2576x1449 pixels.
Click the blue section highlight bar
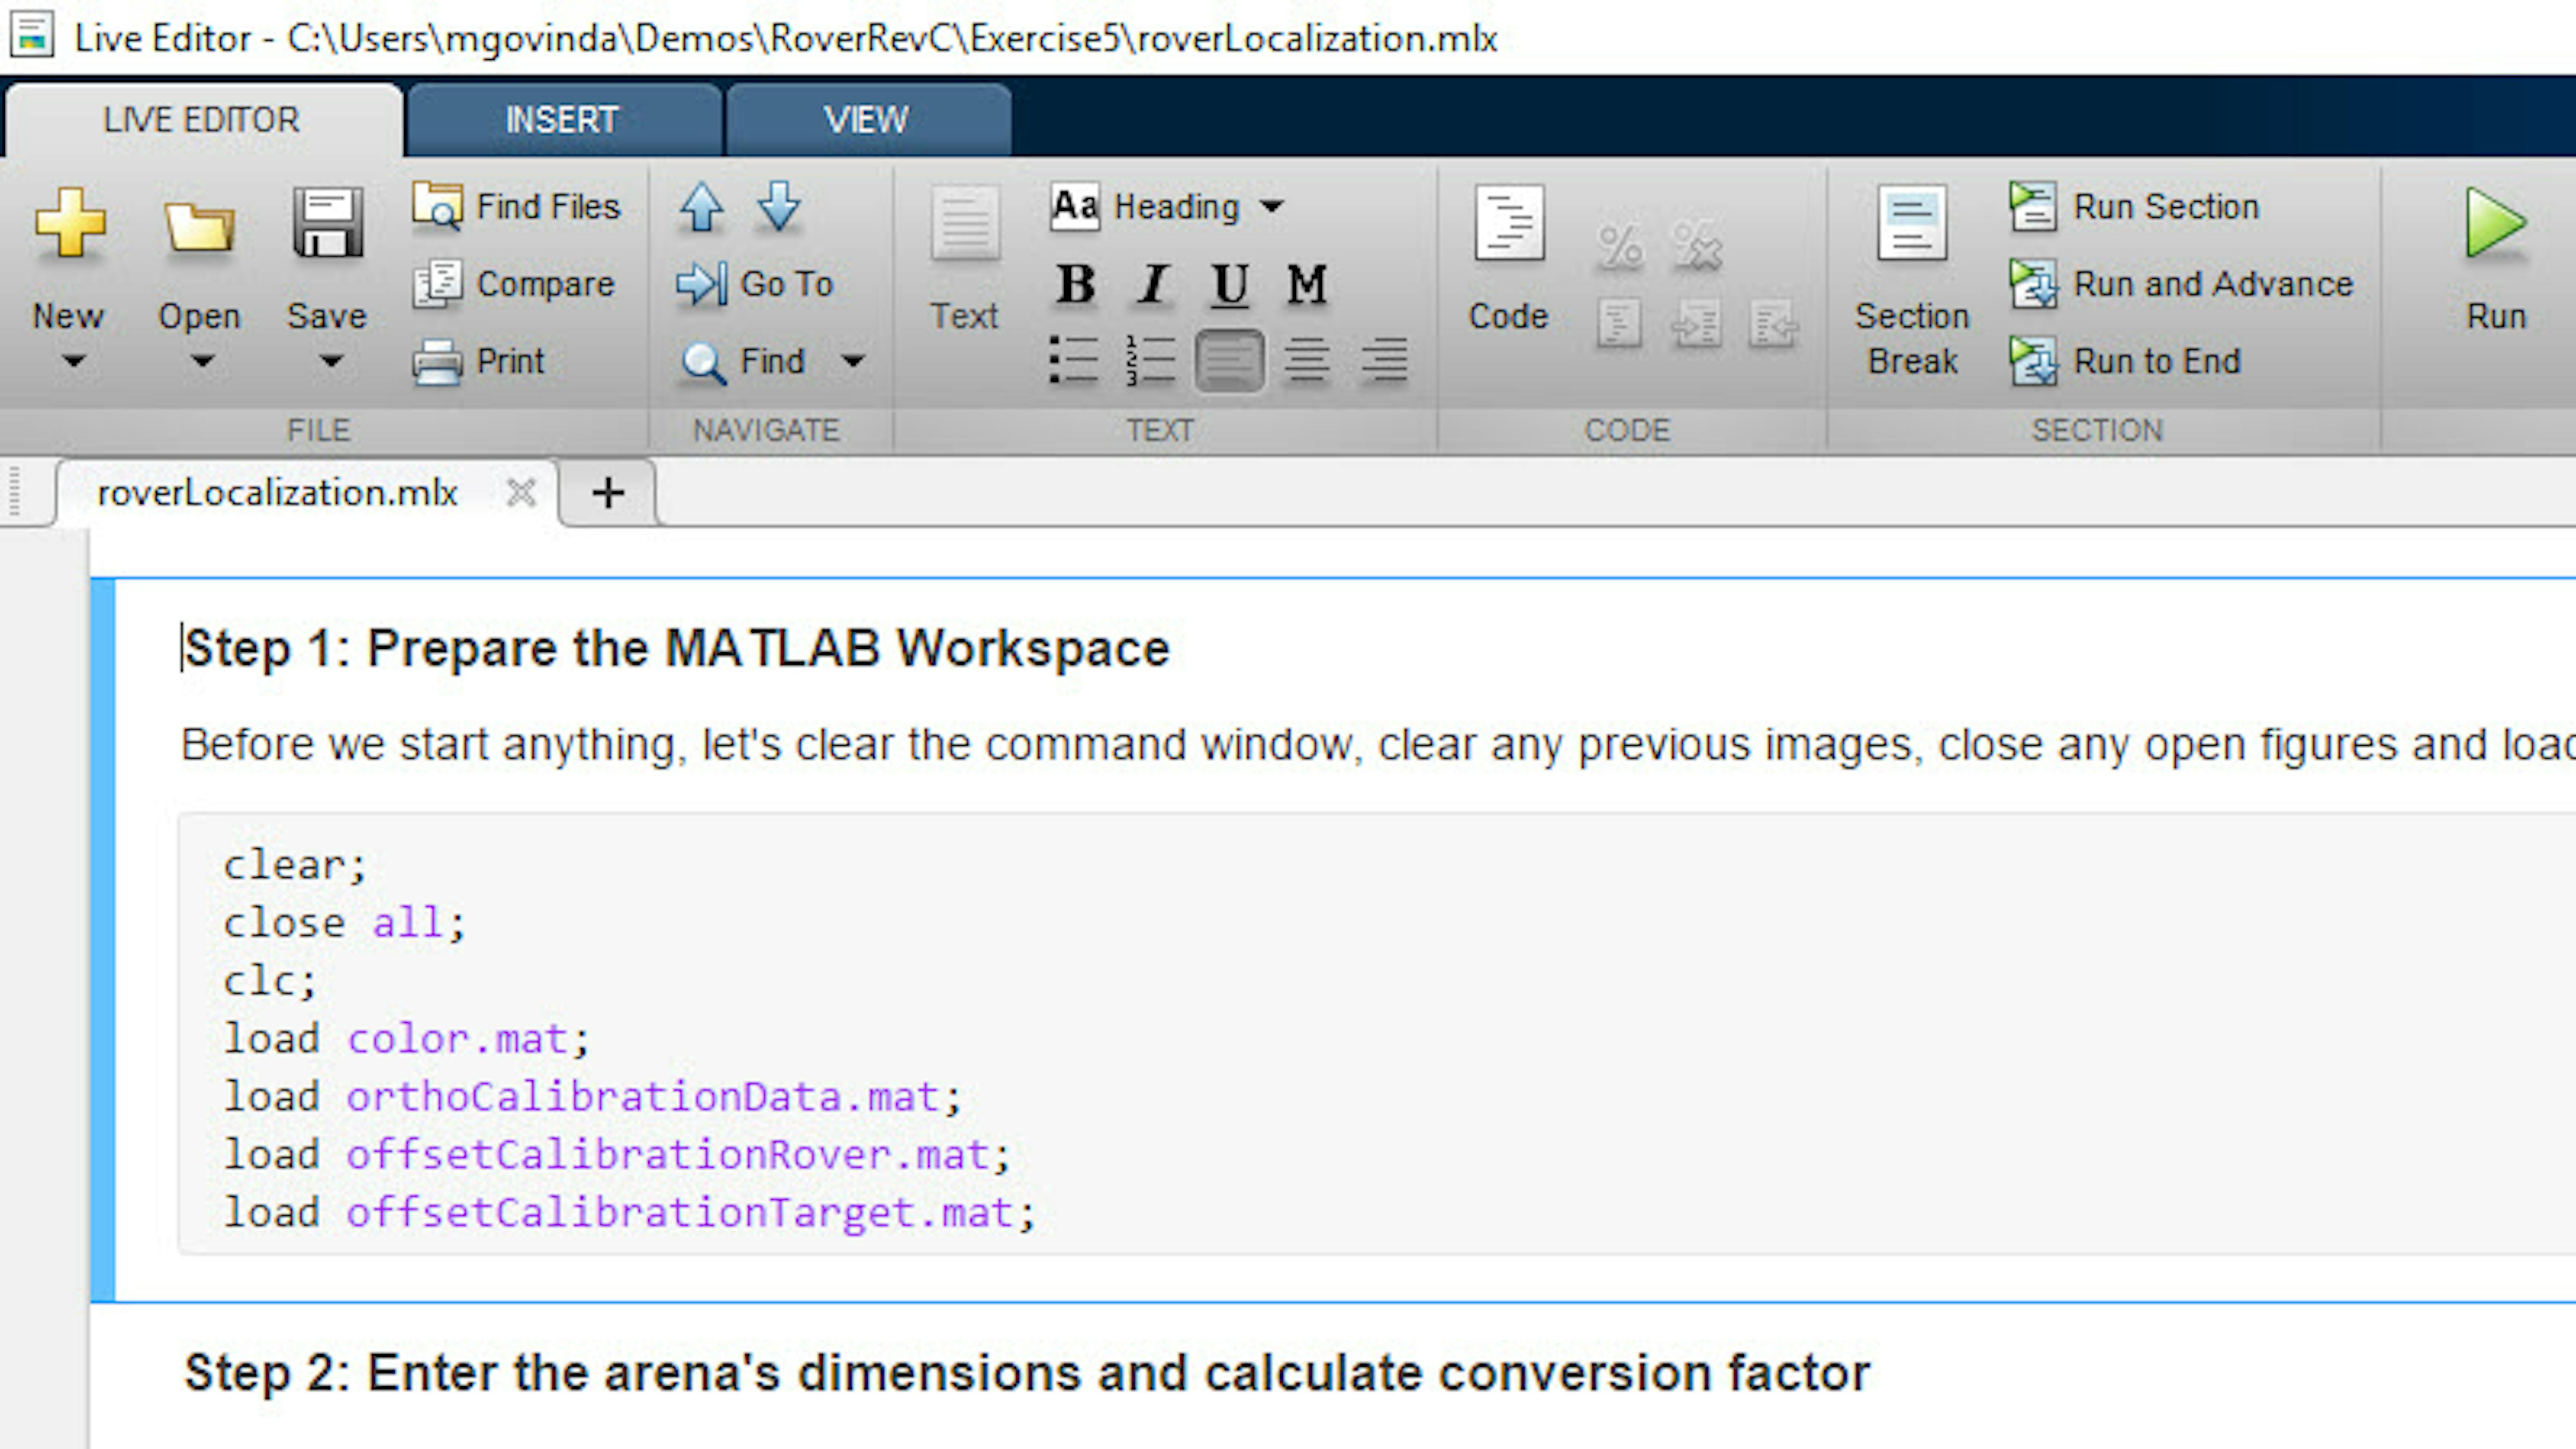click(103, 940)
